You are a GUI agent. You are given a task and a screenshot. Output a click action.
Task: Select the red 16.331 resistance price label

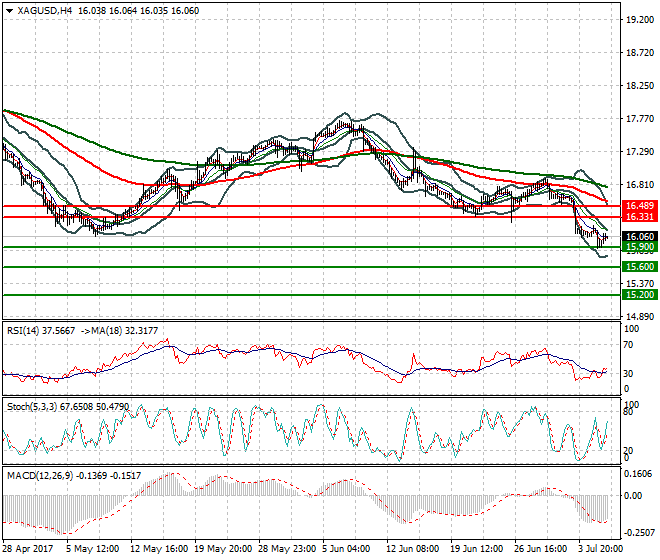pyautogui.click(x=640, y=217)
